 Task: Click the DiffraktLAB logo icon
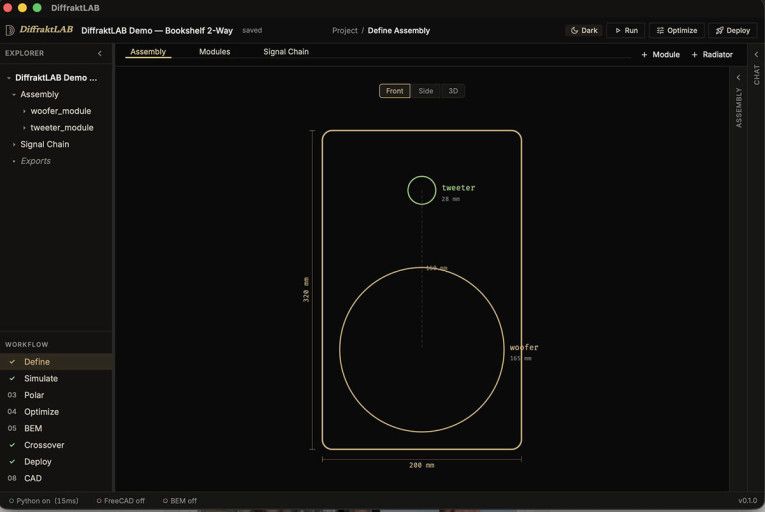[10, 30]
